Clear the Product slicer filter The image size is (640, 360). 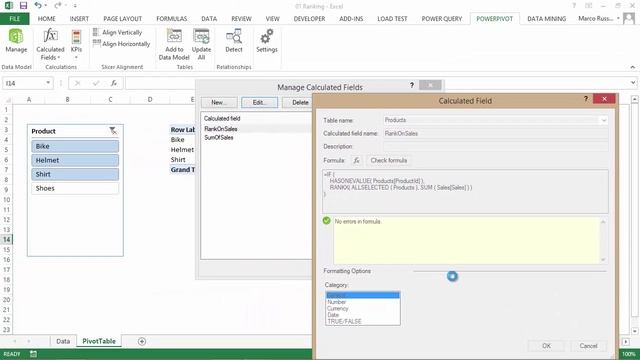[113, 131]
